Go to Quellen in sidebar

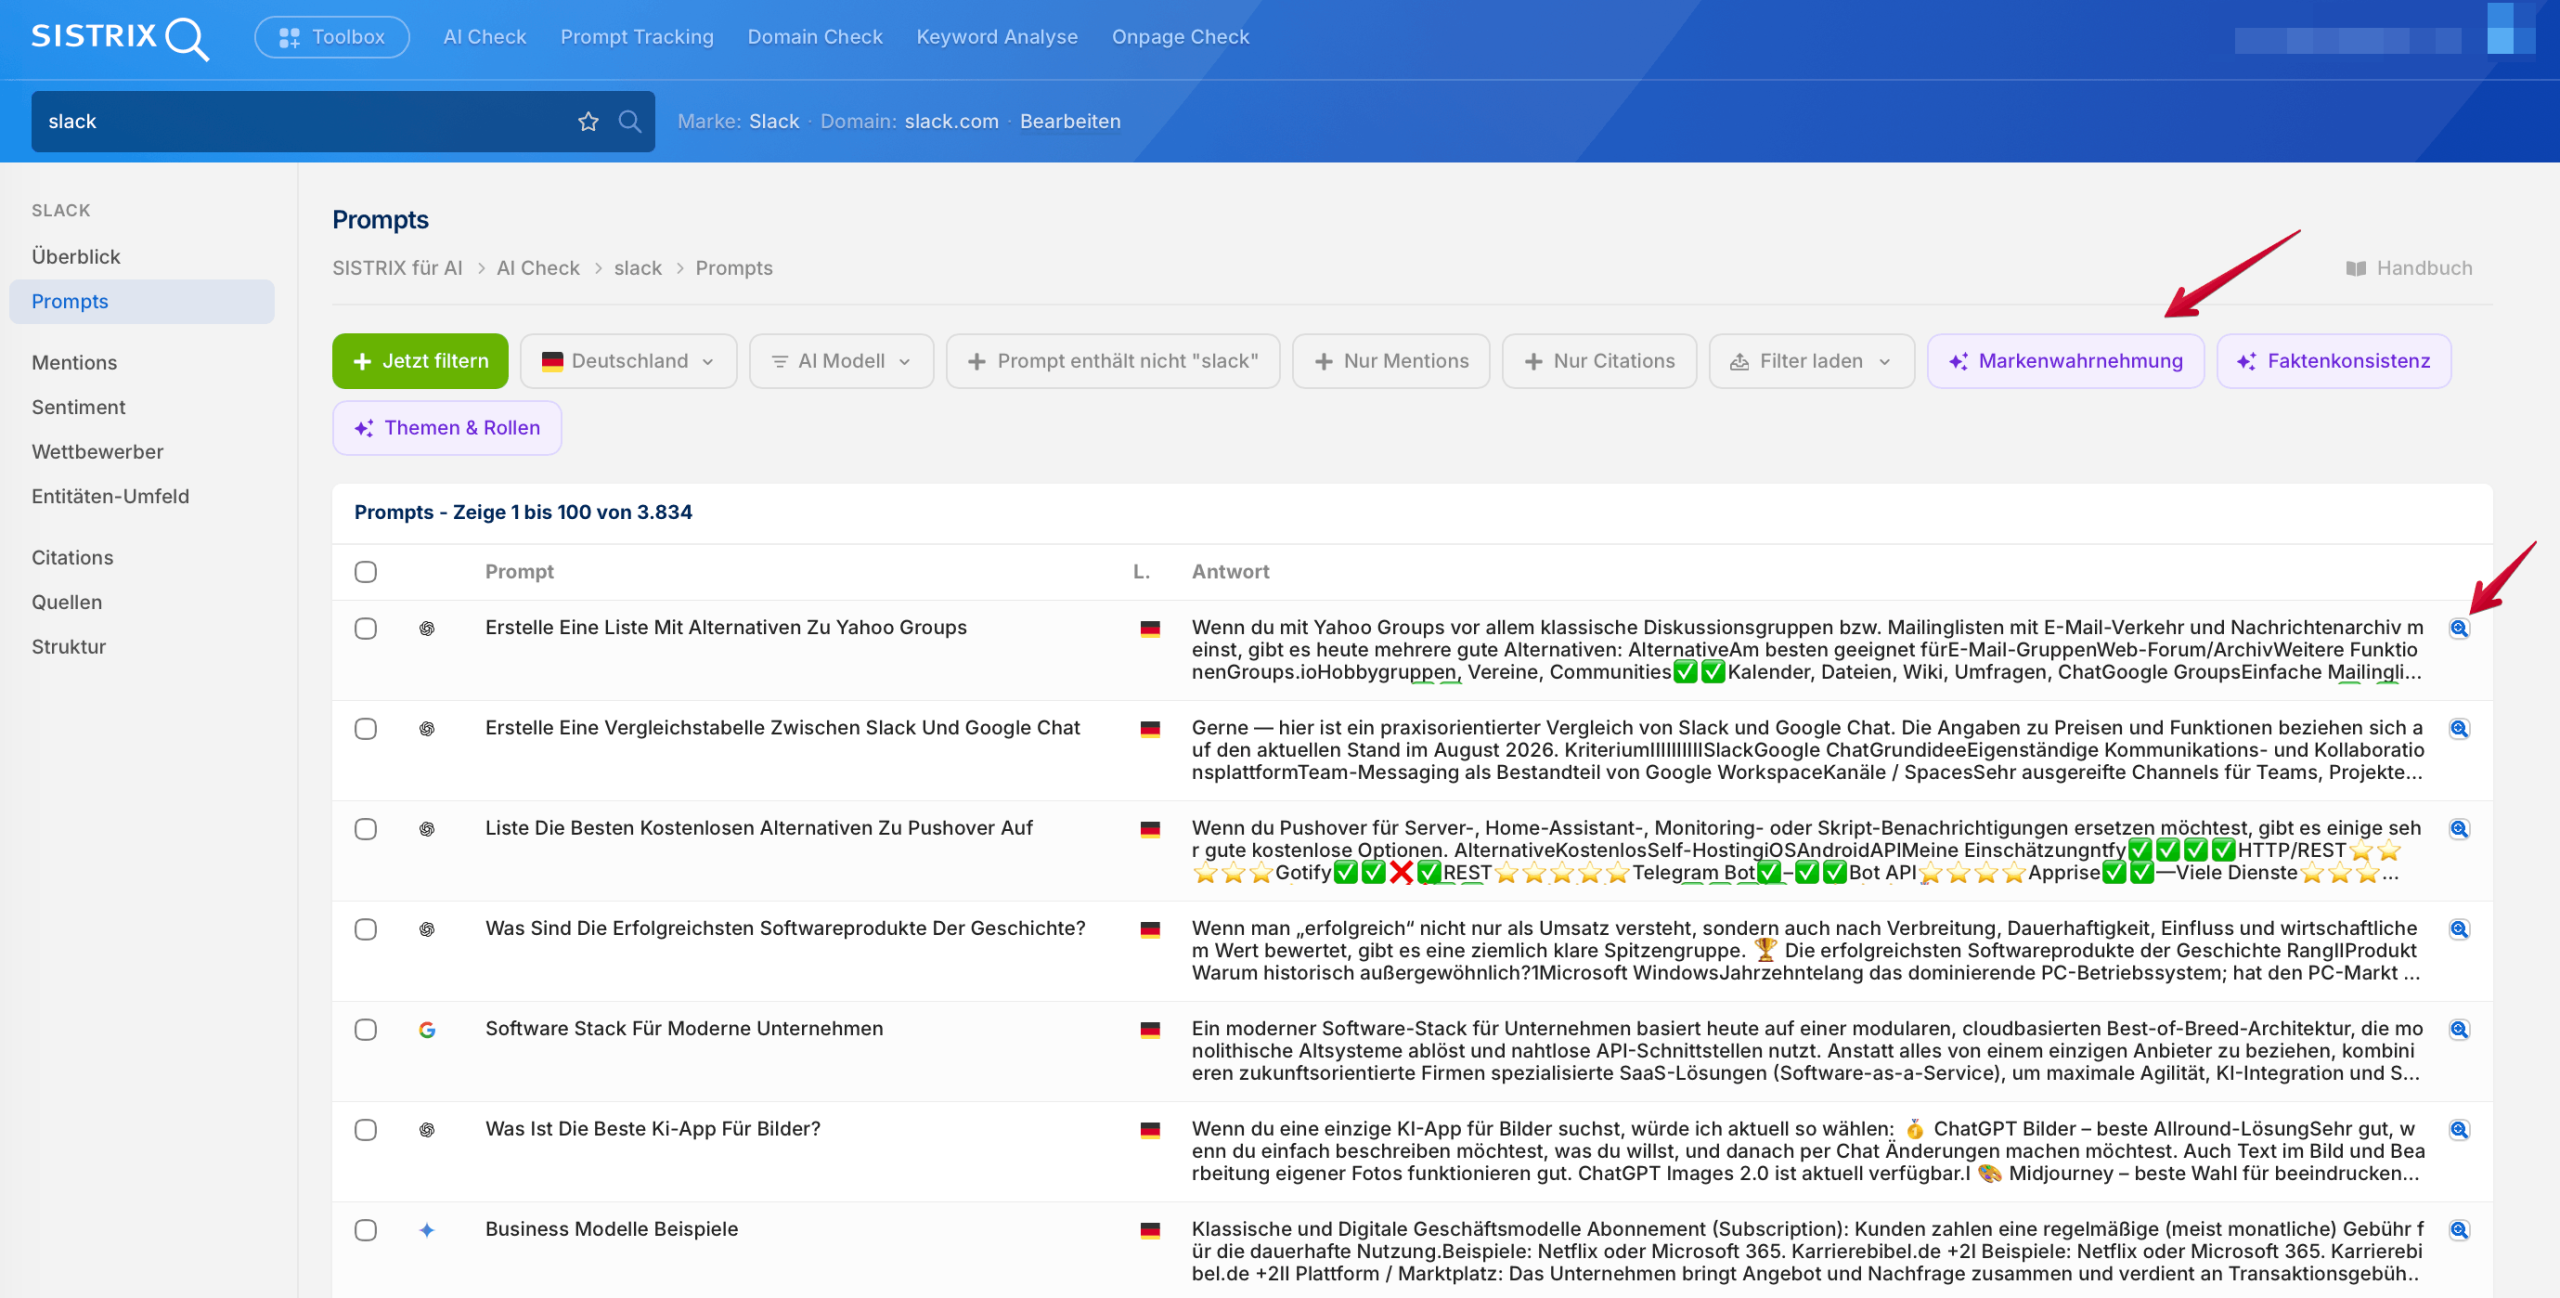(x=66, y=602)
